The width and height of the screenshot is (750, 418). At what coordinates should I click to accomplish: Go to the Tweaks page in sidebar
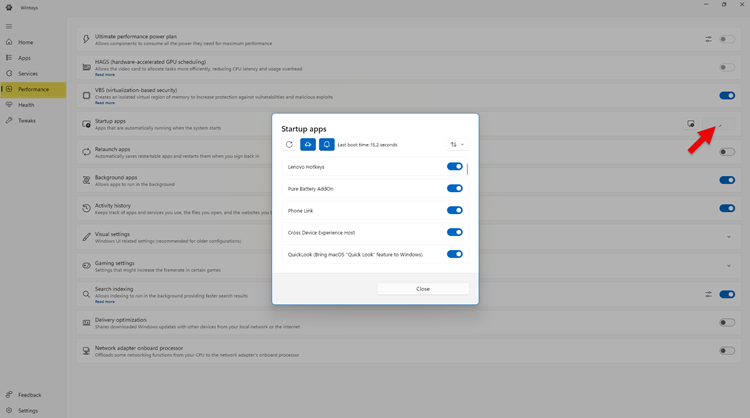(26, 121)
